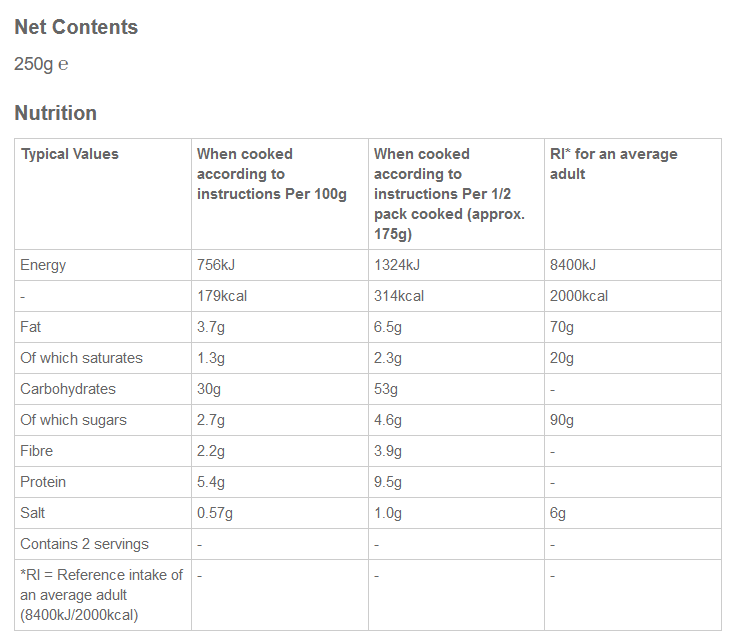Select the Energy row label
This screenshot has height=640, width=733.
point(43,265)
